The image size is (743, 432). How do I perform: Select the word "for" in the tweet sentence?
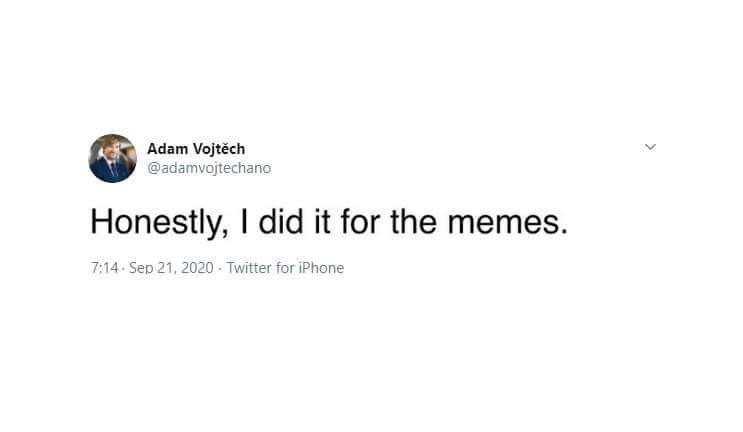[360, 221]
